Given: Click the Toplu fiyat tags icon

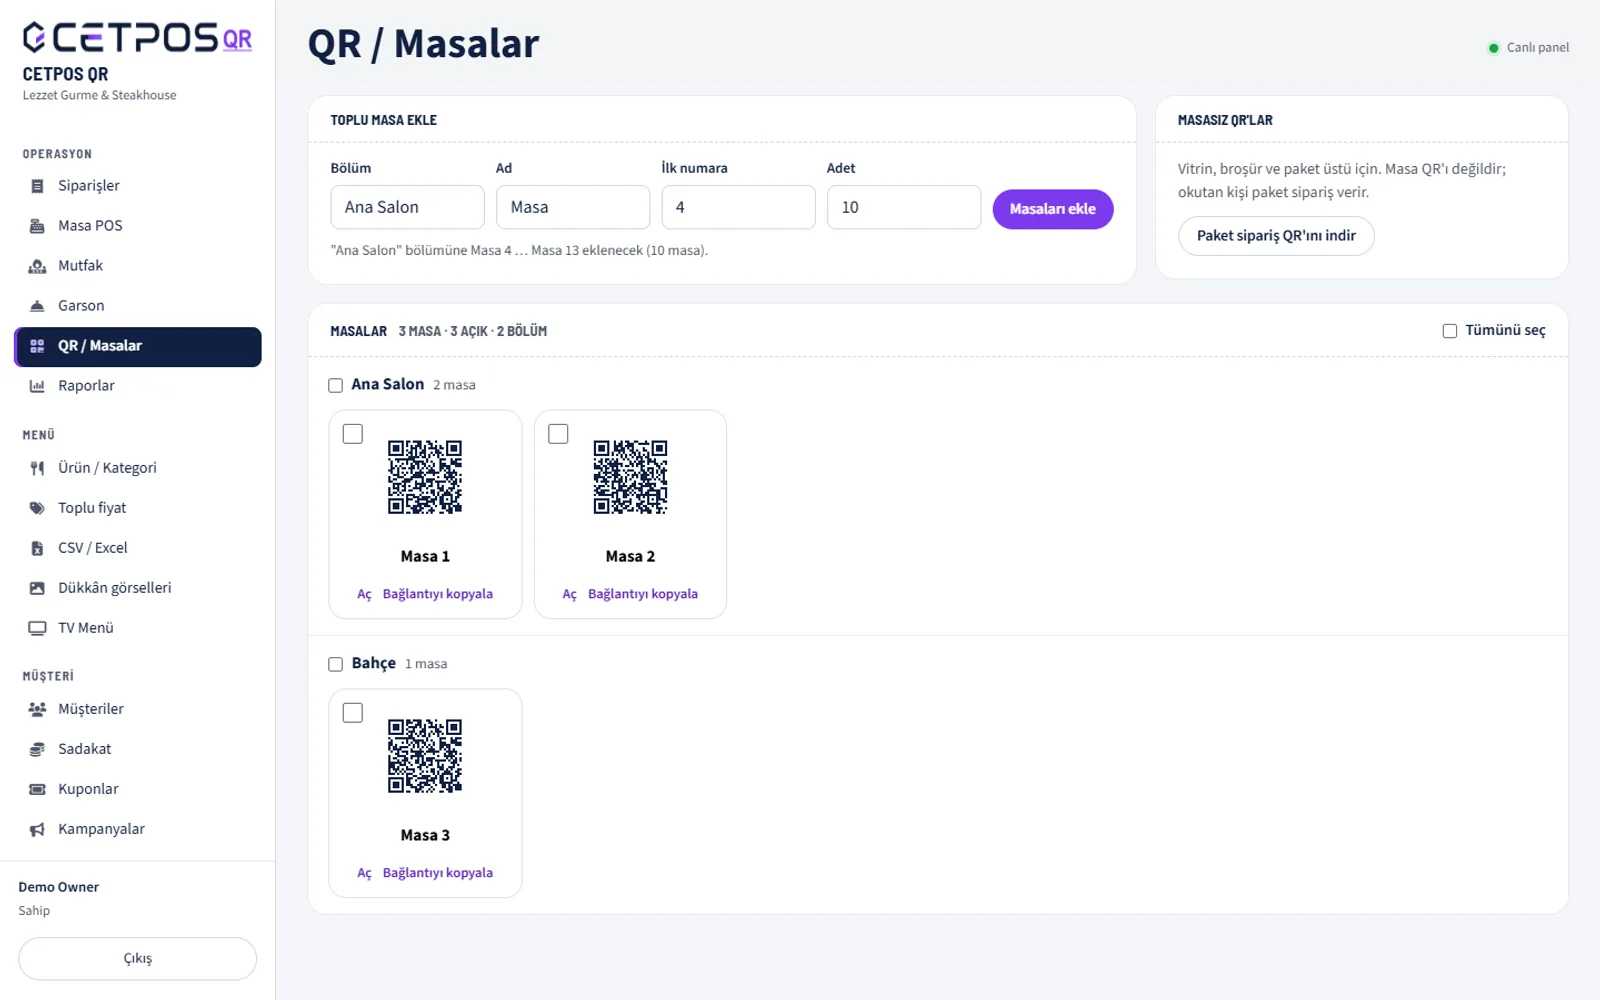Looking at the screenshot, I should pyautogui.click(x=37, y=508).
